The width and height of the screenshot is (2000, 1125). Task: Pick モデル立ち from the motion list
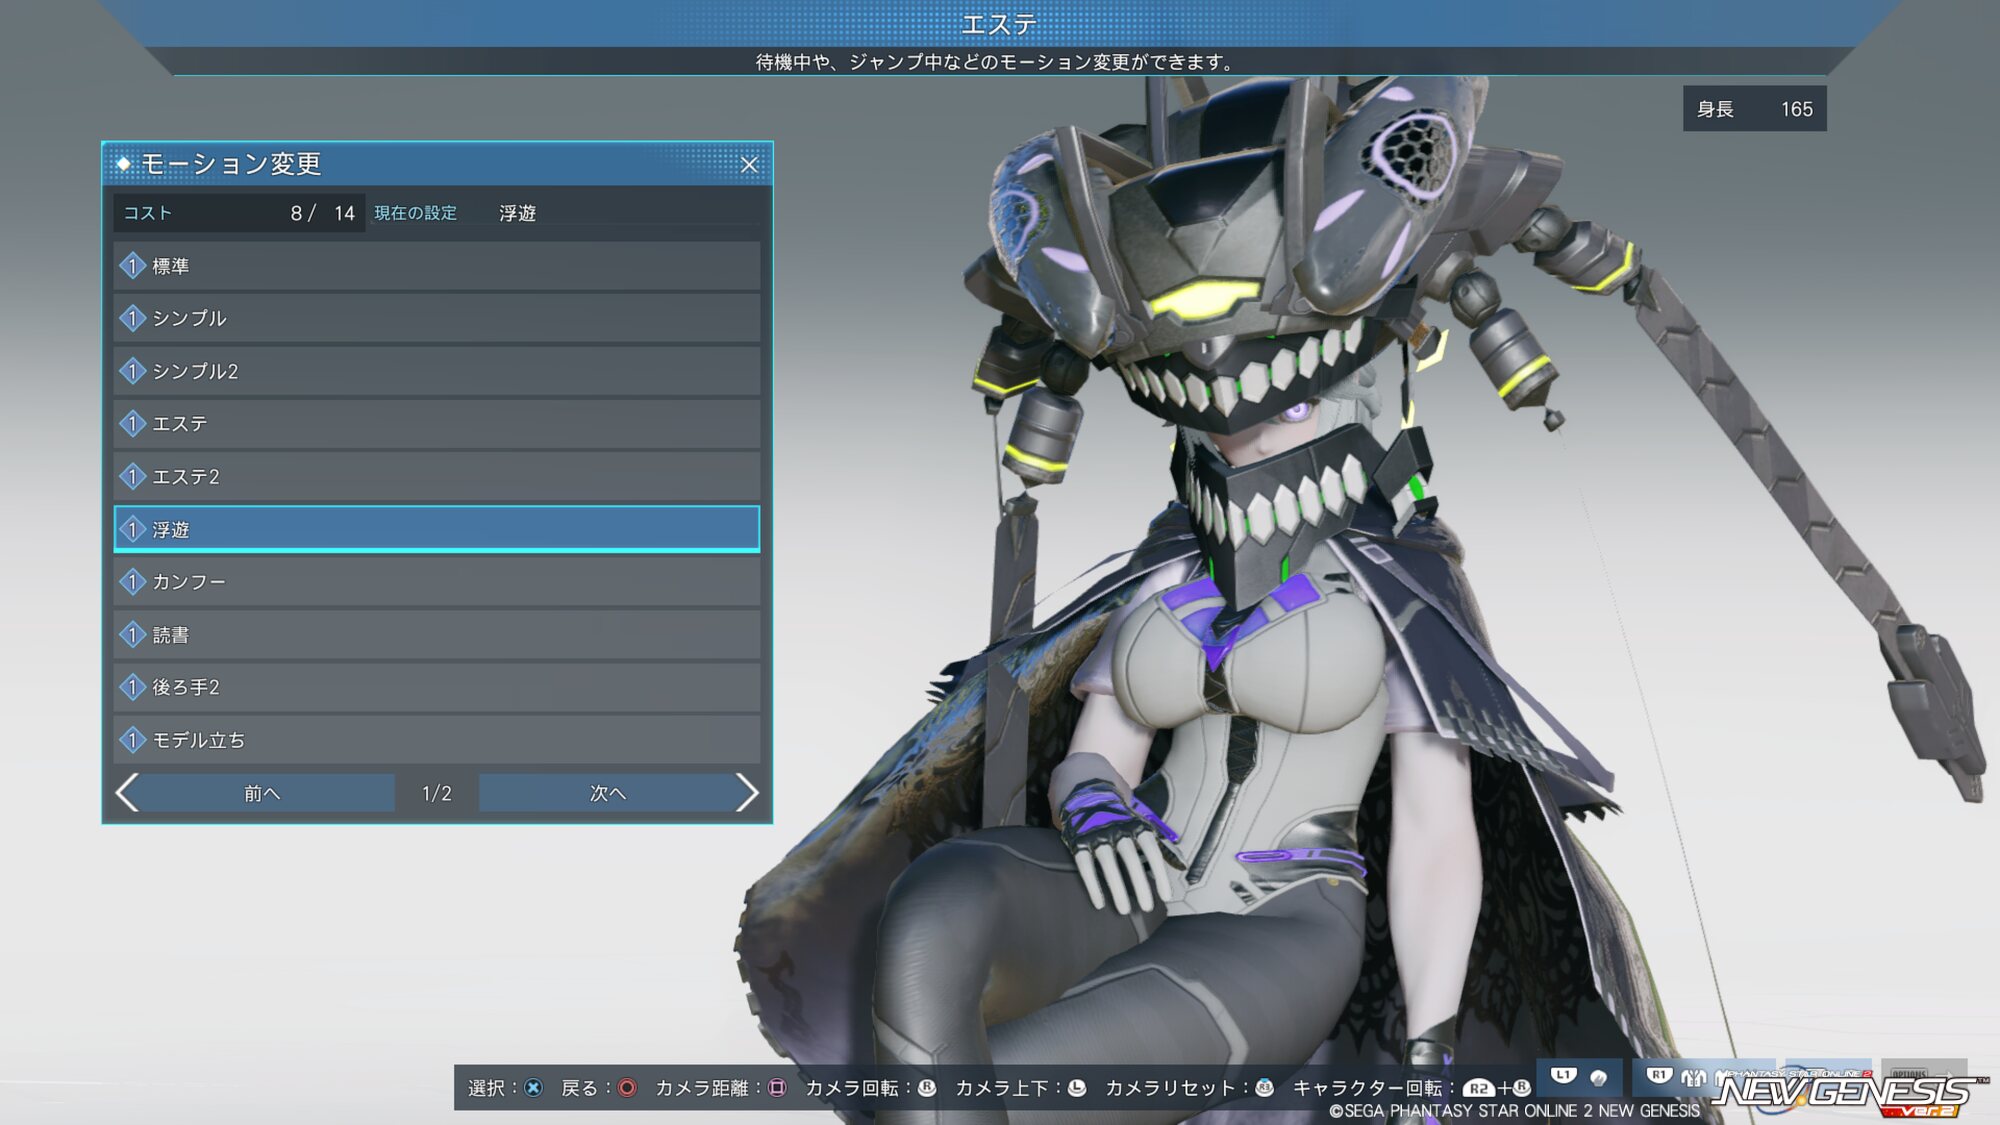pos(437,740)
